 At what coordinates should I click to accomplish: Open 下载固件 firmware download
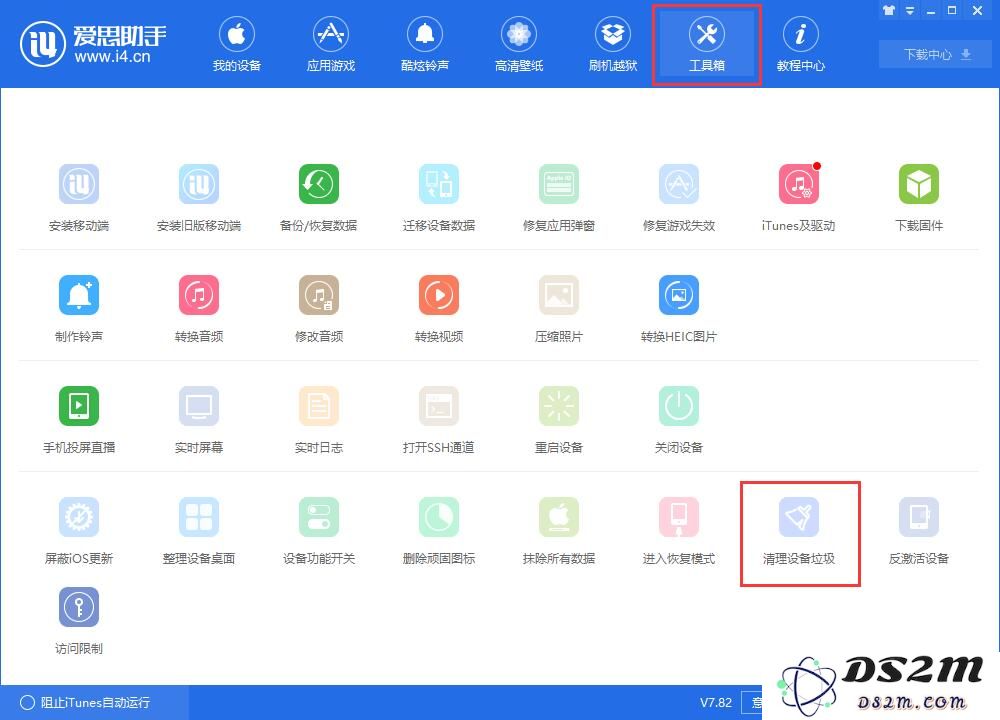(x=919, y=197)
